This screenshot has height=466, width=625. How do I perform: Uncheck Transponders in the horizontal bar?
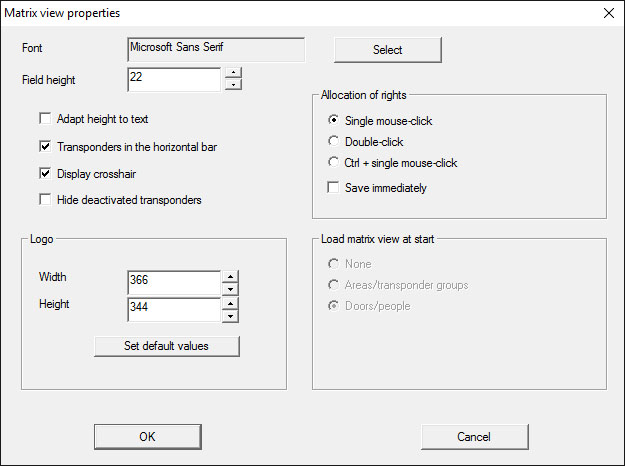tap(45, 146)
